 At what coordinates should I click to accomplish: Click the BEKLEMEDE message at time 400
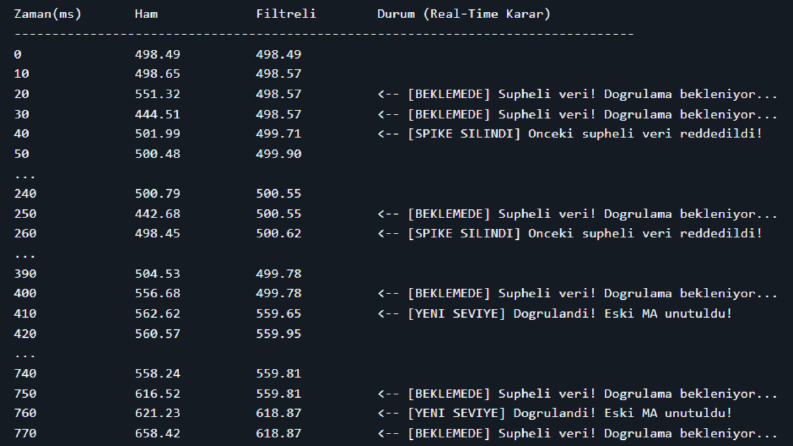(x=577, y=293)
